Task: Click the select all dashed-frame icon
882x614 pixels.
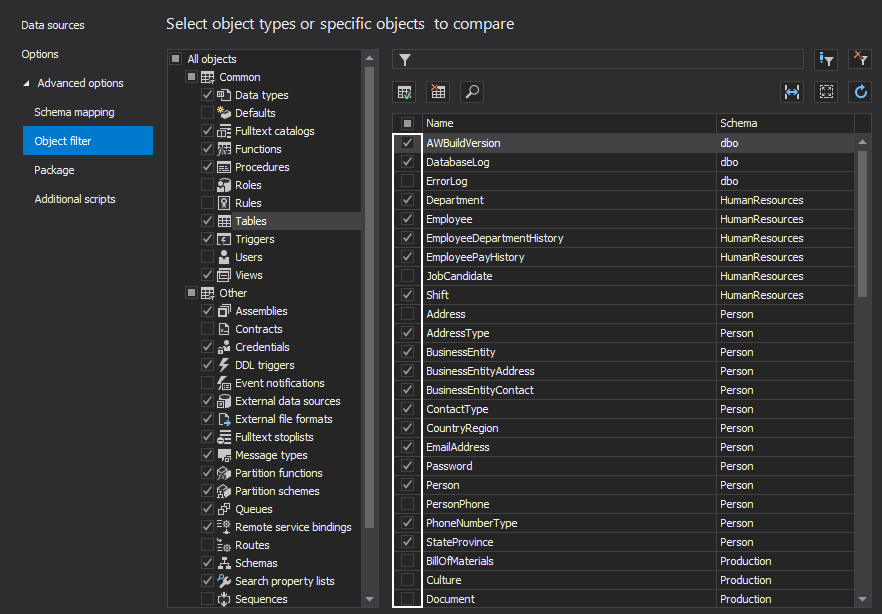Action: click(826, 92)
